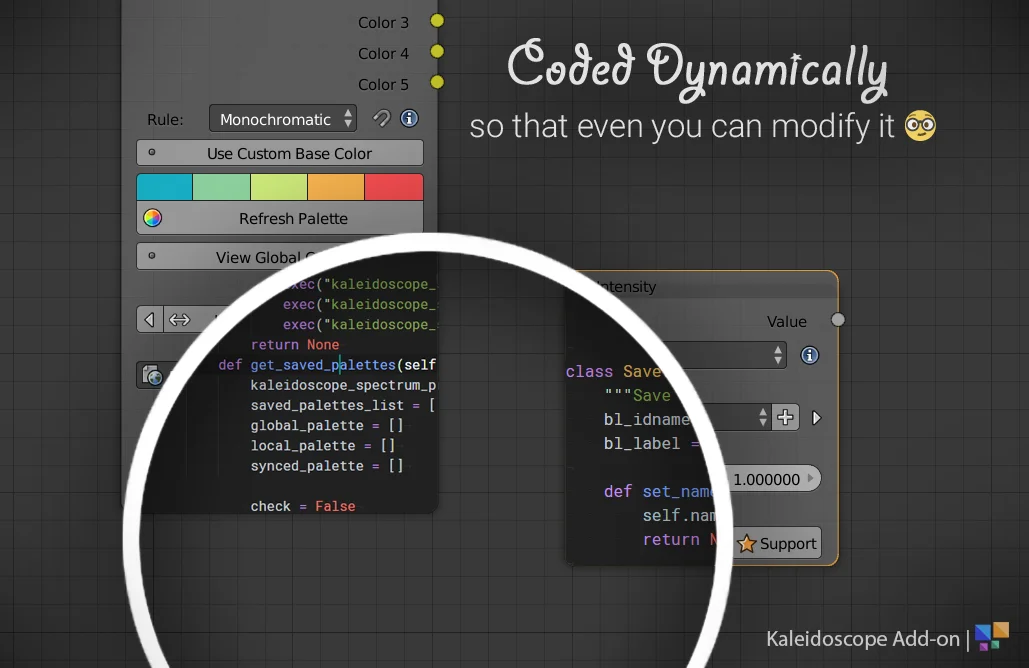The height and width of the screenshot is (668, 1029).
Task: Click the Value output socket
Action: [838, 320]
